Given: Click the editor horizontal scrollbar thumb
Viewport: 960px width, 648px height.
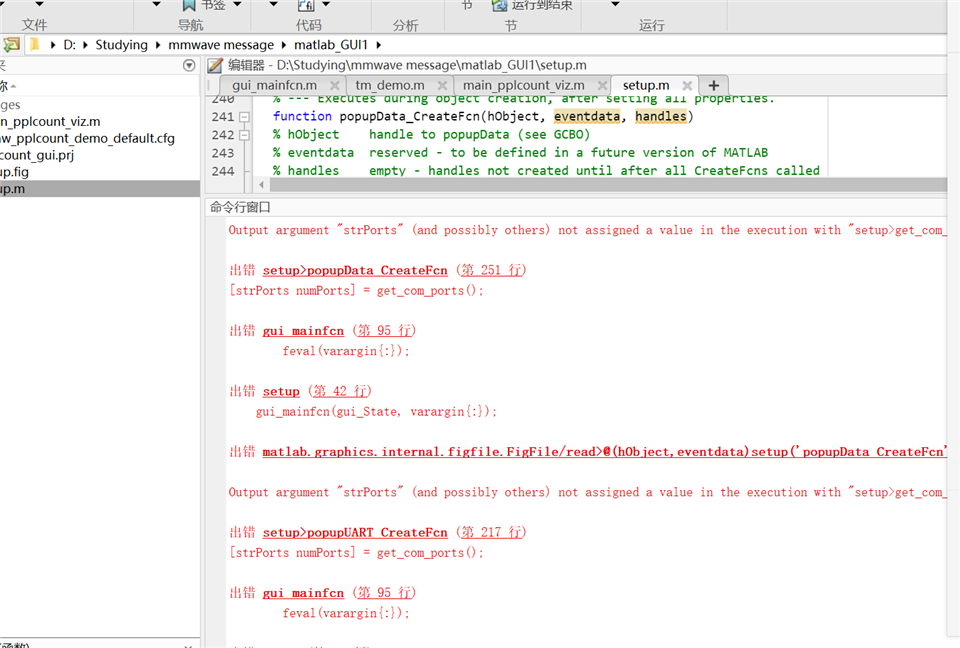Looking at the screenshot, I should (607, 184).
